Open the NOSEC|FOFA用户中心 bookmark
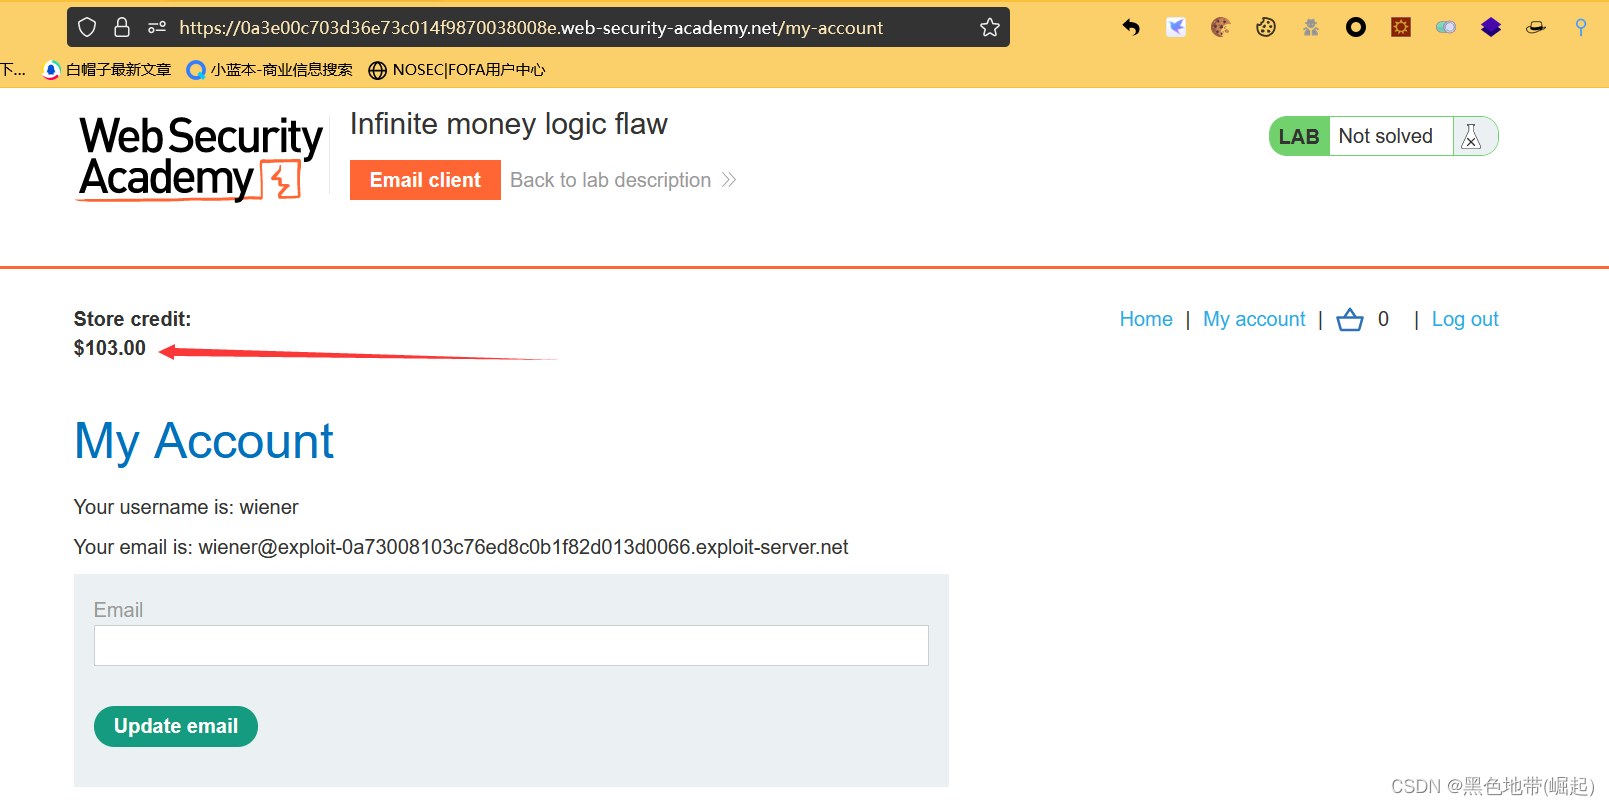The width and height of the screenshot is (1609, 806). point(457,70)
